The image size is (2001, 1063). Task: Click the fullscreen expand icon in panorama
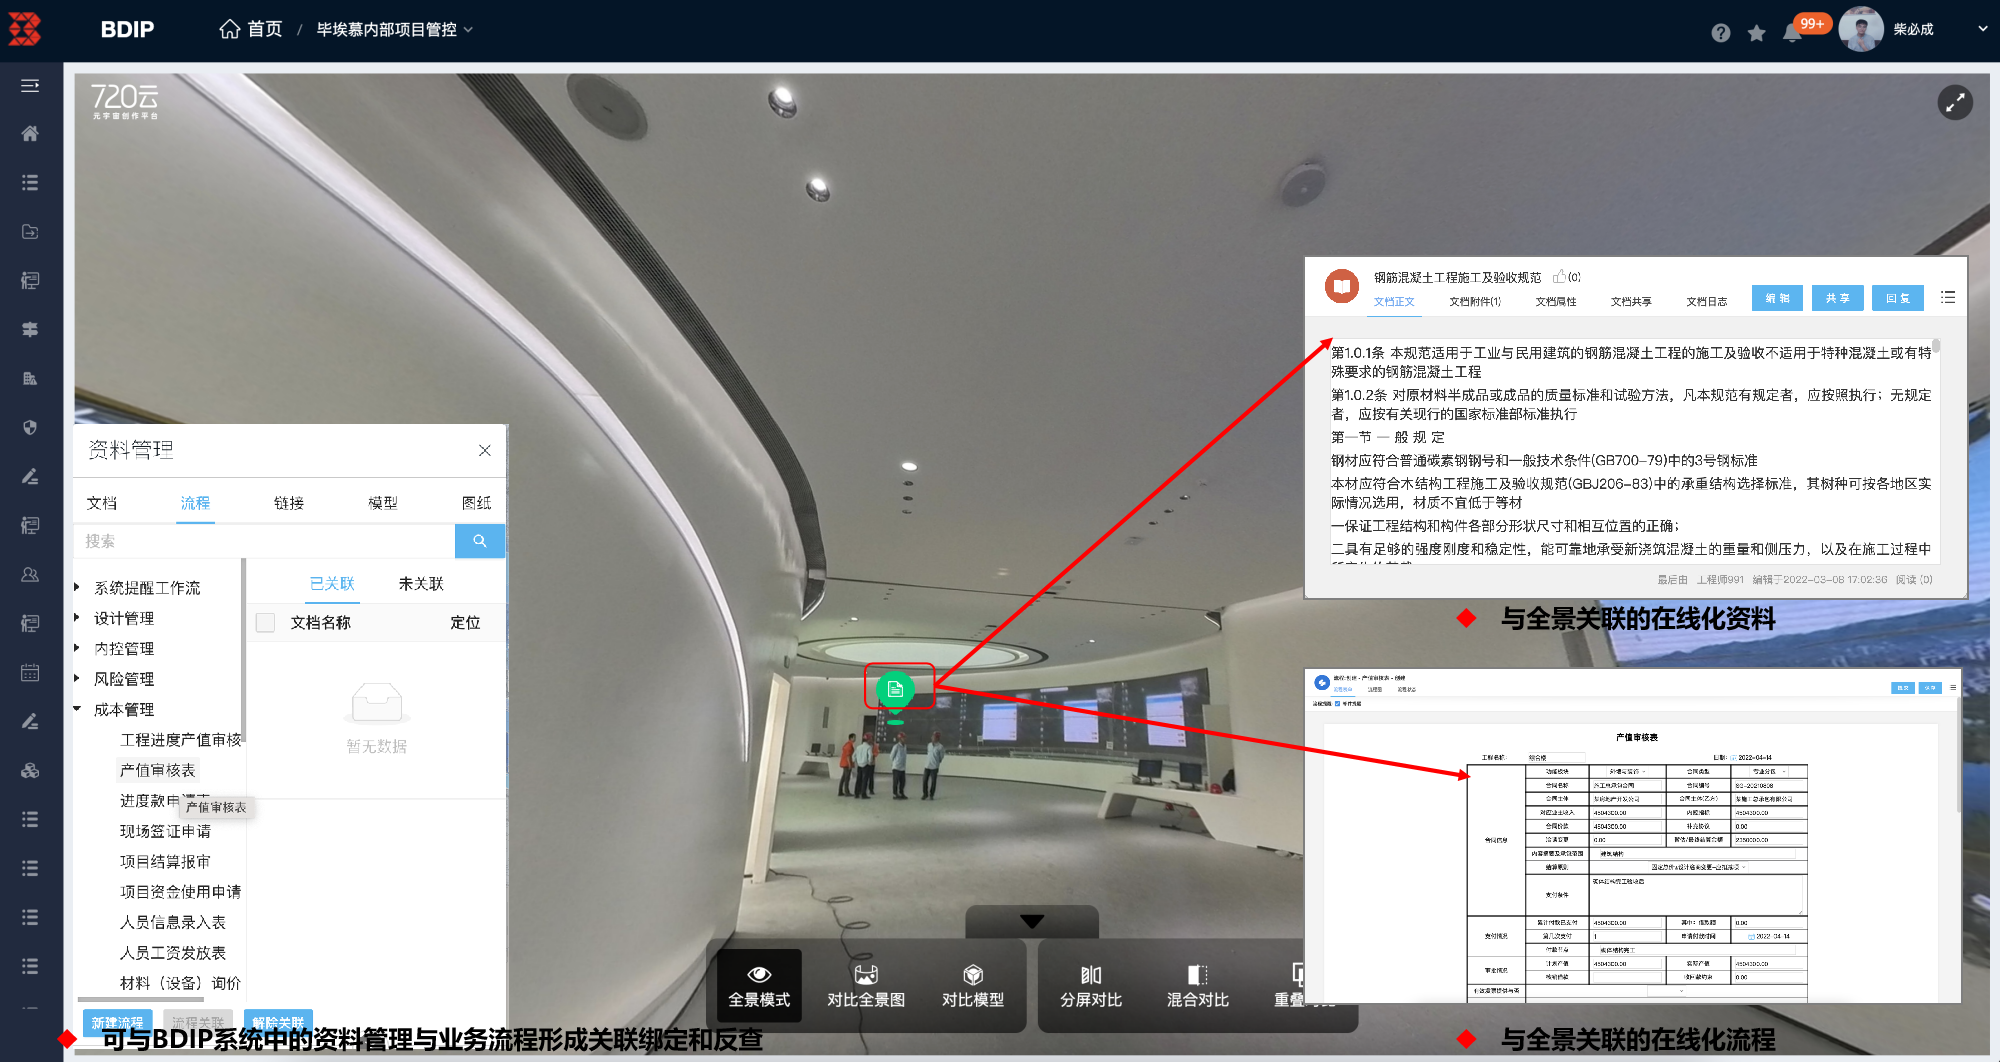click(x=1955, y=102)
